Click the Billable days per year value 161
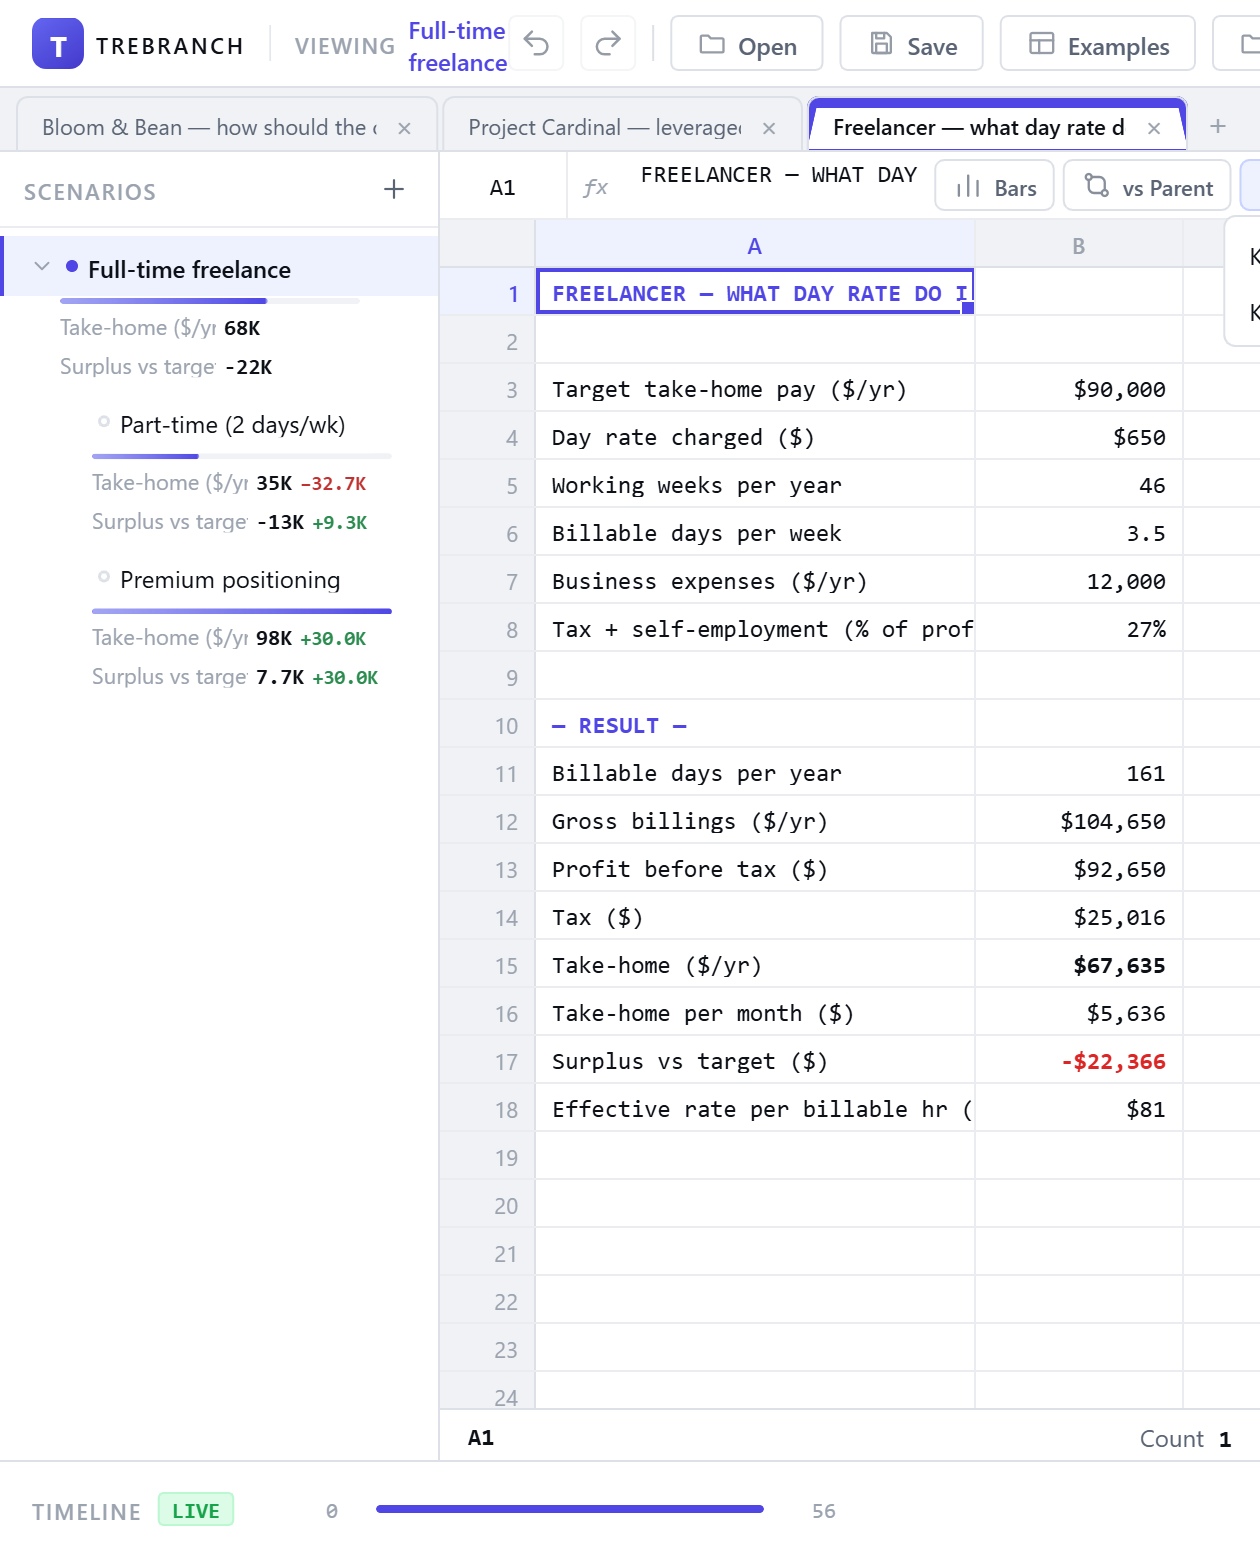Viewport: 1260px width, 1556px height. pyautogui.click(x=1079, y=773)
